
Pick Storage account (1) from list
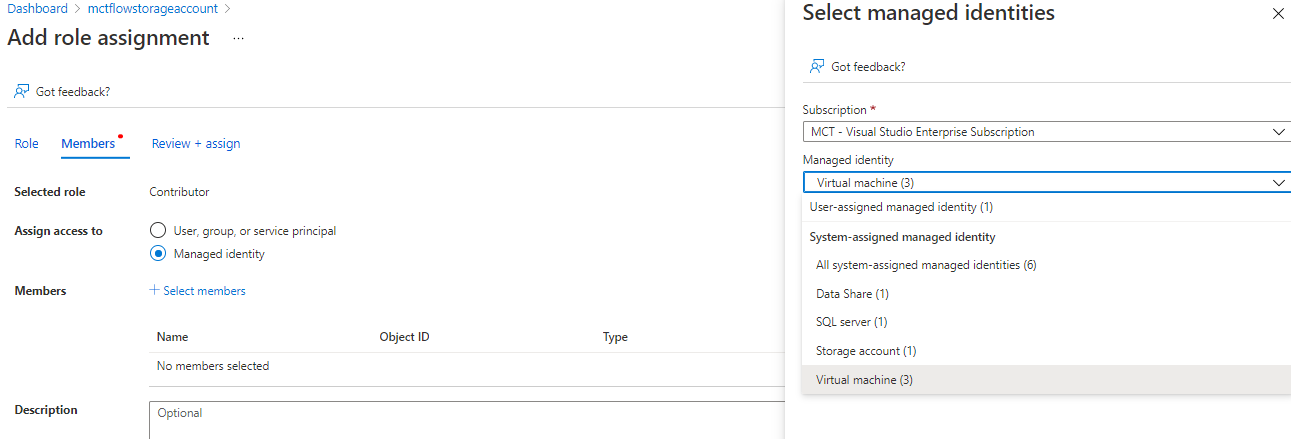(866, 351)
